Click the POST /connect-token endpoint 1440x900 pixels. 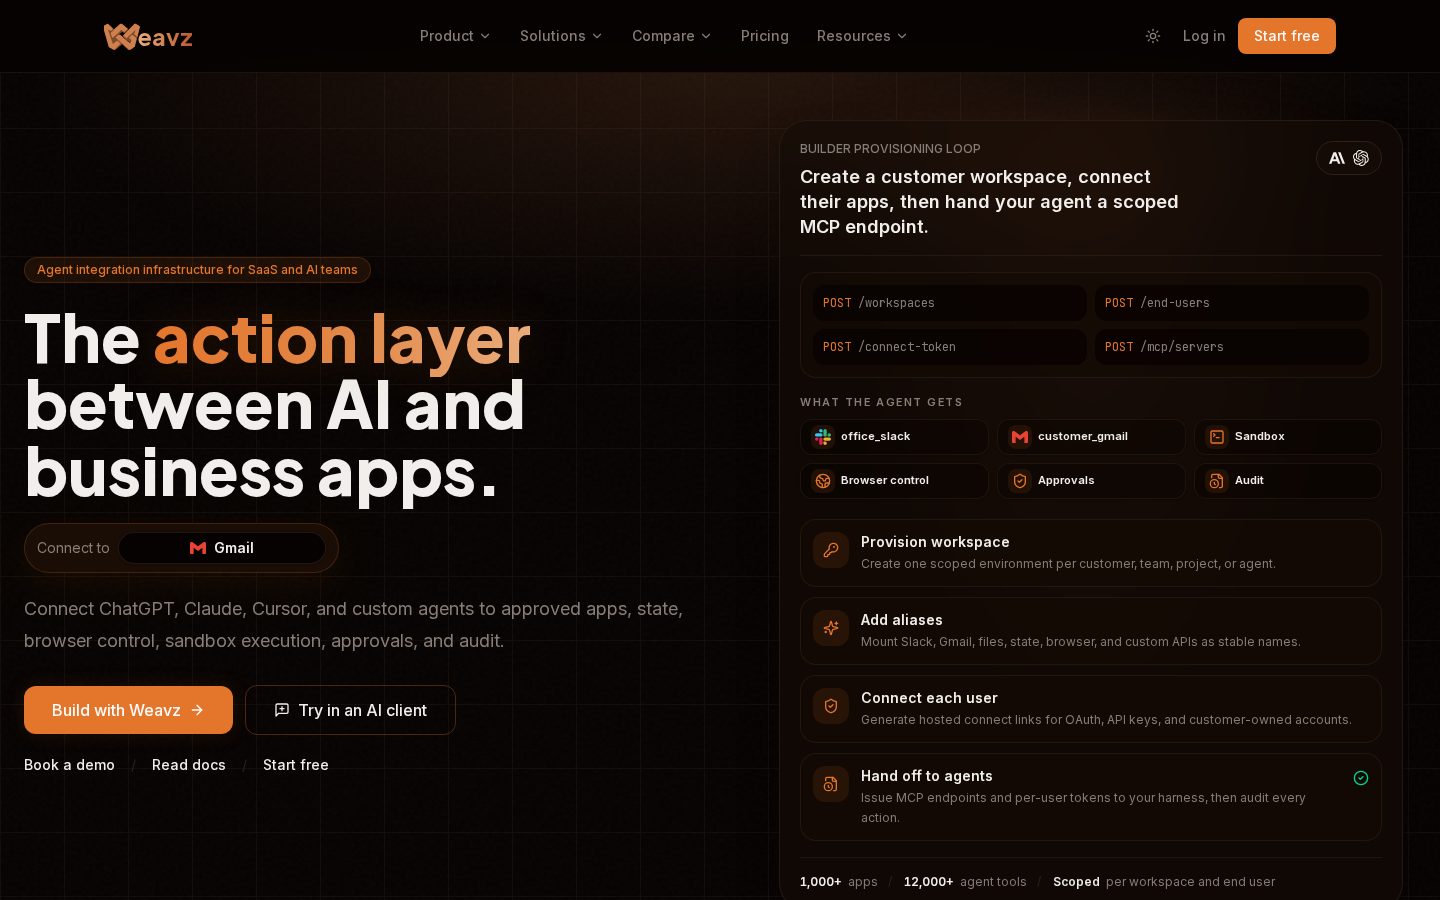949,347
